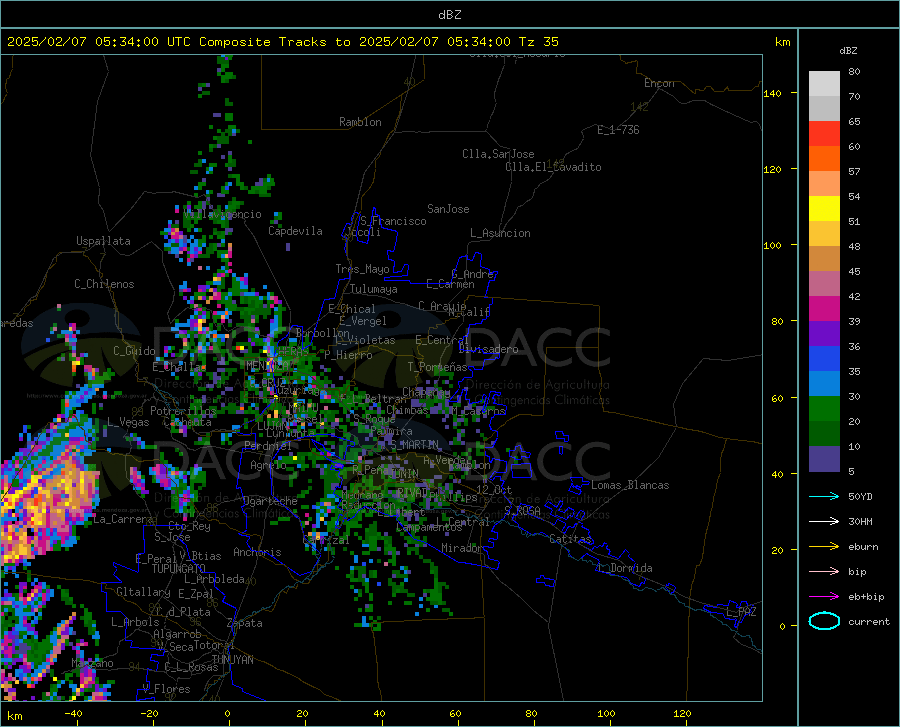
Task: Click the '-40' tick on the horizontal km axis
Action: coord(73,714)
